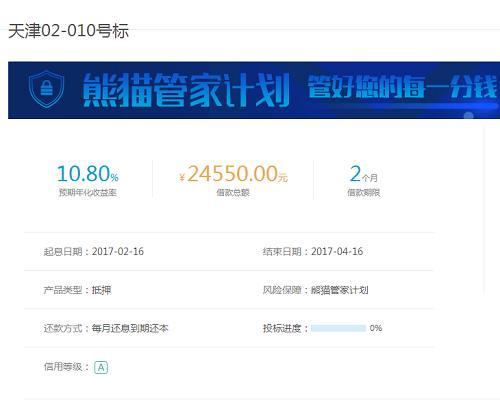The height and width of the screenshot is (411, 500).
Task: Click the shield lock icon in banner
Action: (46, 89)
